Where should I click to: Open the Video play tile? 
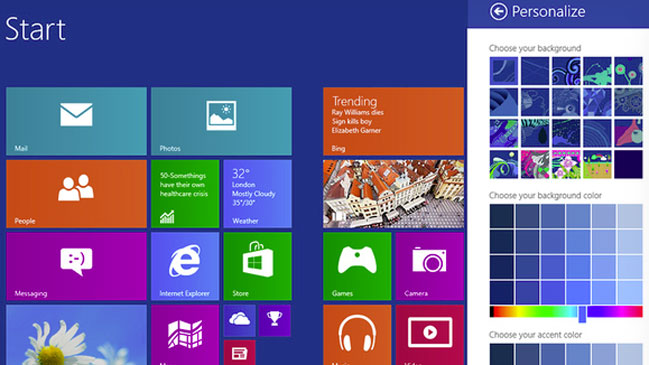pyautogui.click(x=430, y=335)
